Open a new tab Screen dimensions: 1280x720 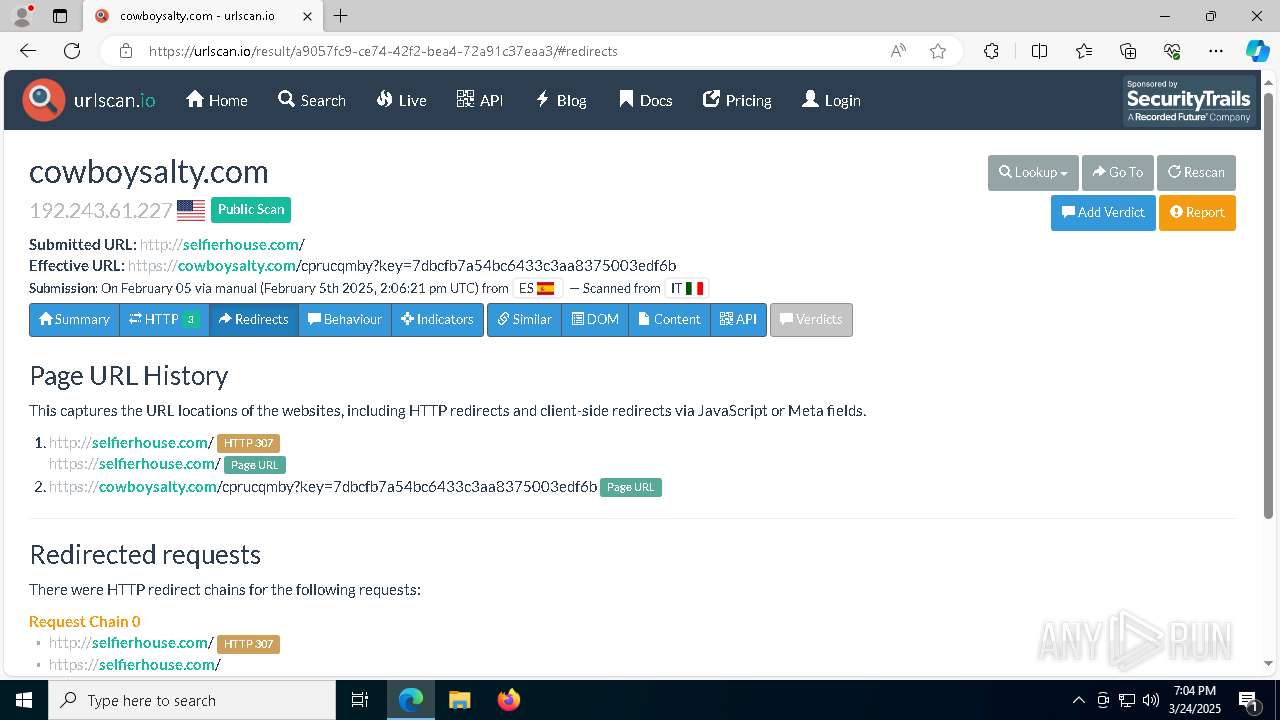(341, 16)
